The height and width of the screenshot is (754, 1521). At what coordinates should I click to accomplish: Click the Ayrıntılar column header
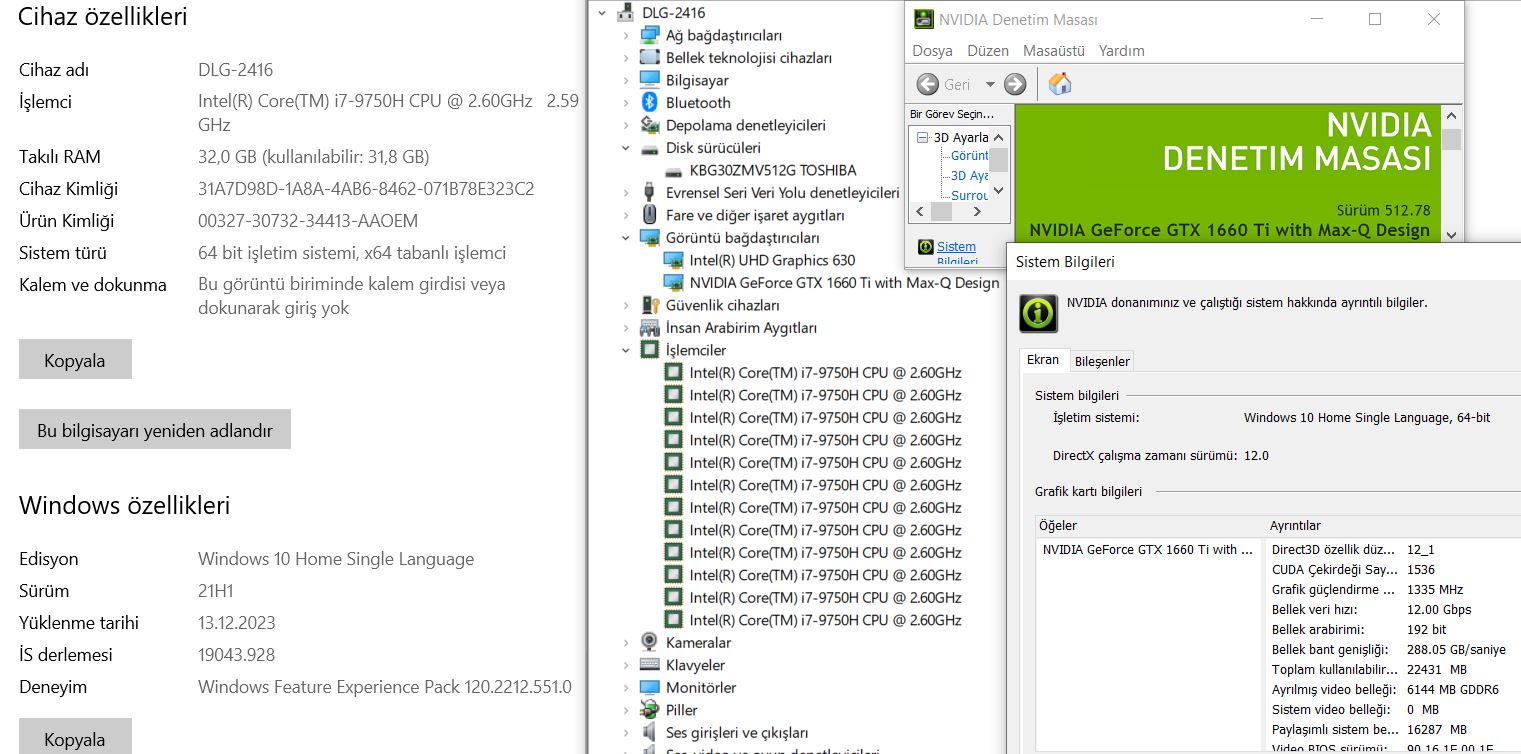tap(1393, 525)
